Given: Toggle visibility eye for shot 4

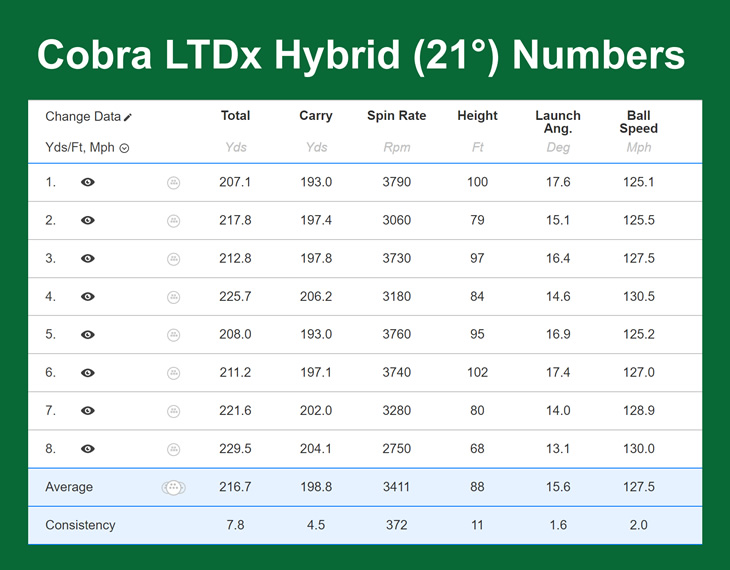Looking at the screenshot, I should pos(88,297).
